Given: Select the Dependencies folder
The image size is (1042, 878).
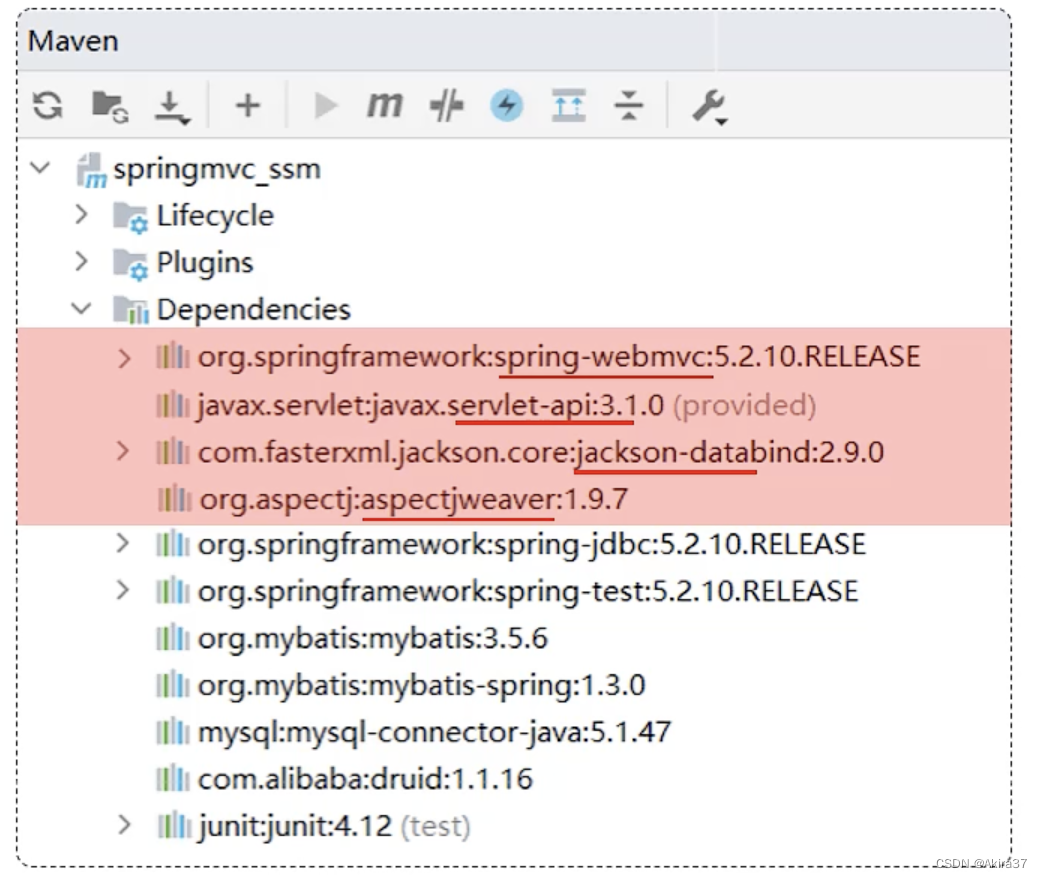Looking at the screenshot, I should point(253,310).
